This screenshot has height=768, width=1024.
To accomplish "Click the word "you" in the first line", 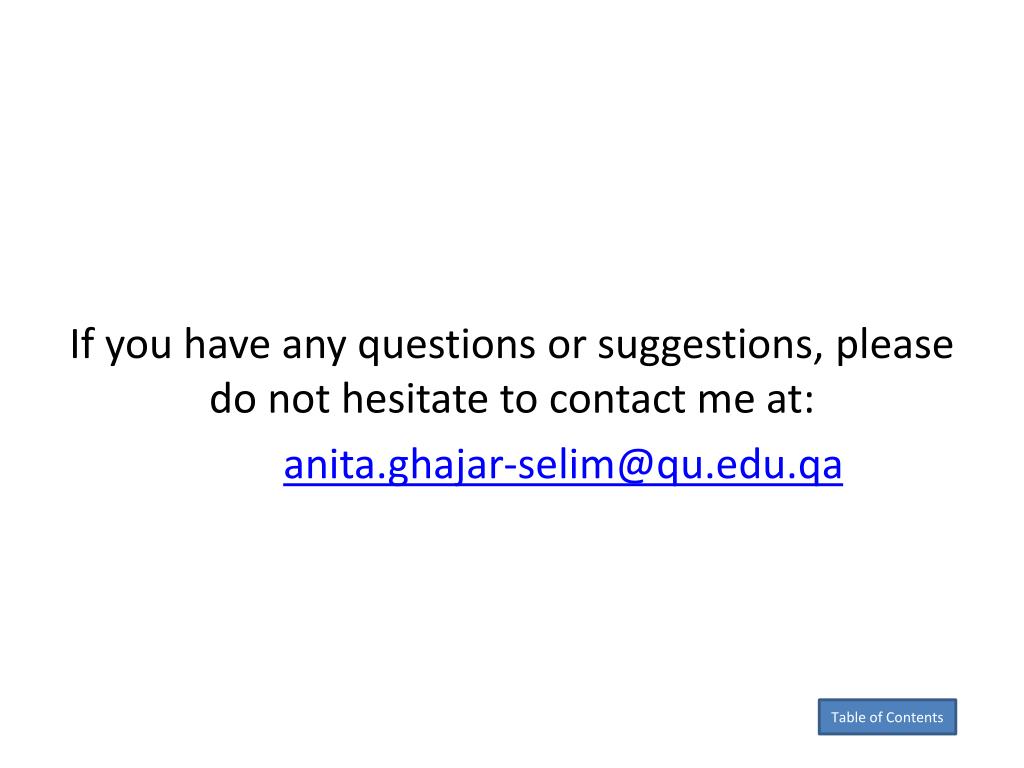I will coord(138,348).
